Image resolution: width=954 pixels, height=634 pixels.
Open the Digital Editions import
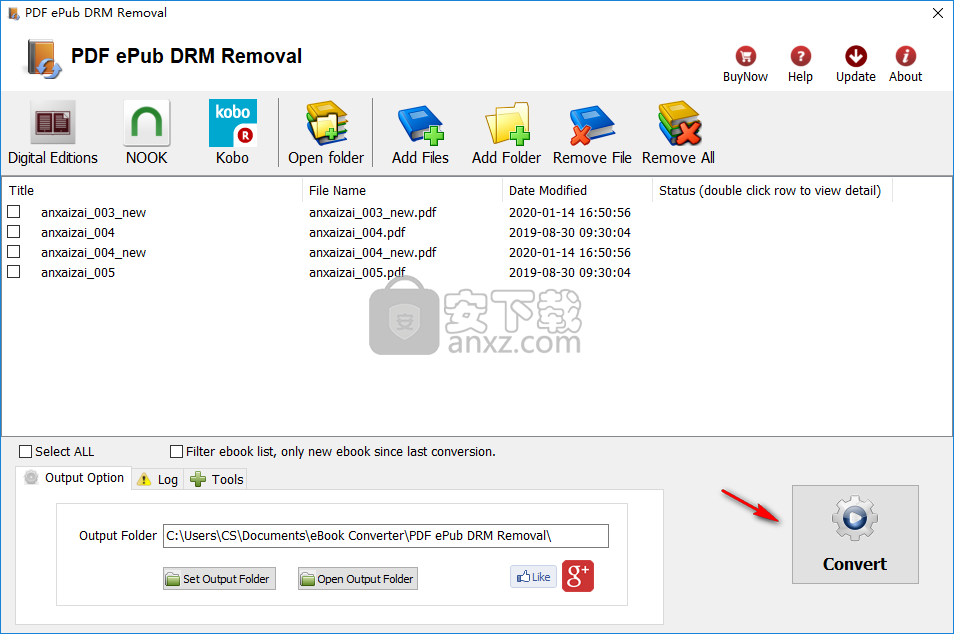(53, 133)
